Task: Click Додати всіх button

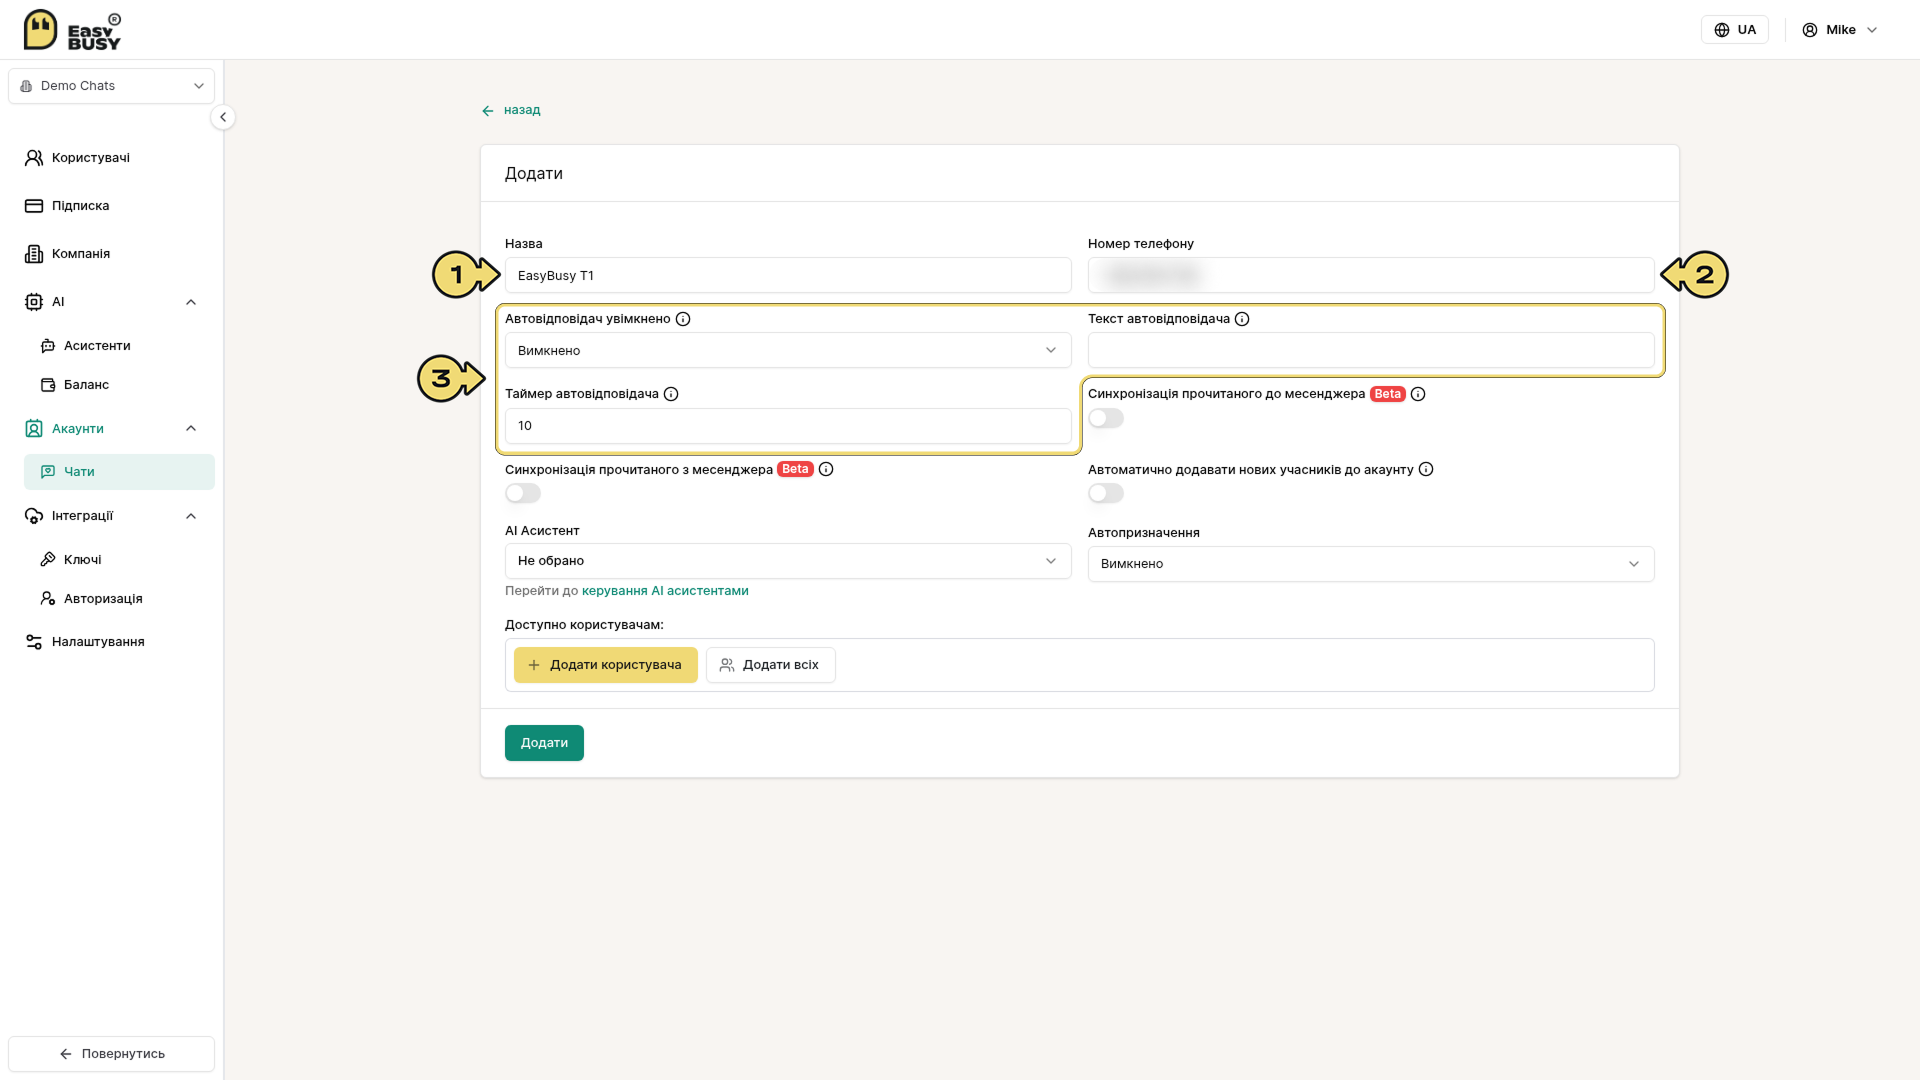Action: (771, 665)
